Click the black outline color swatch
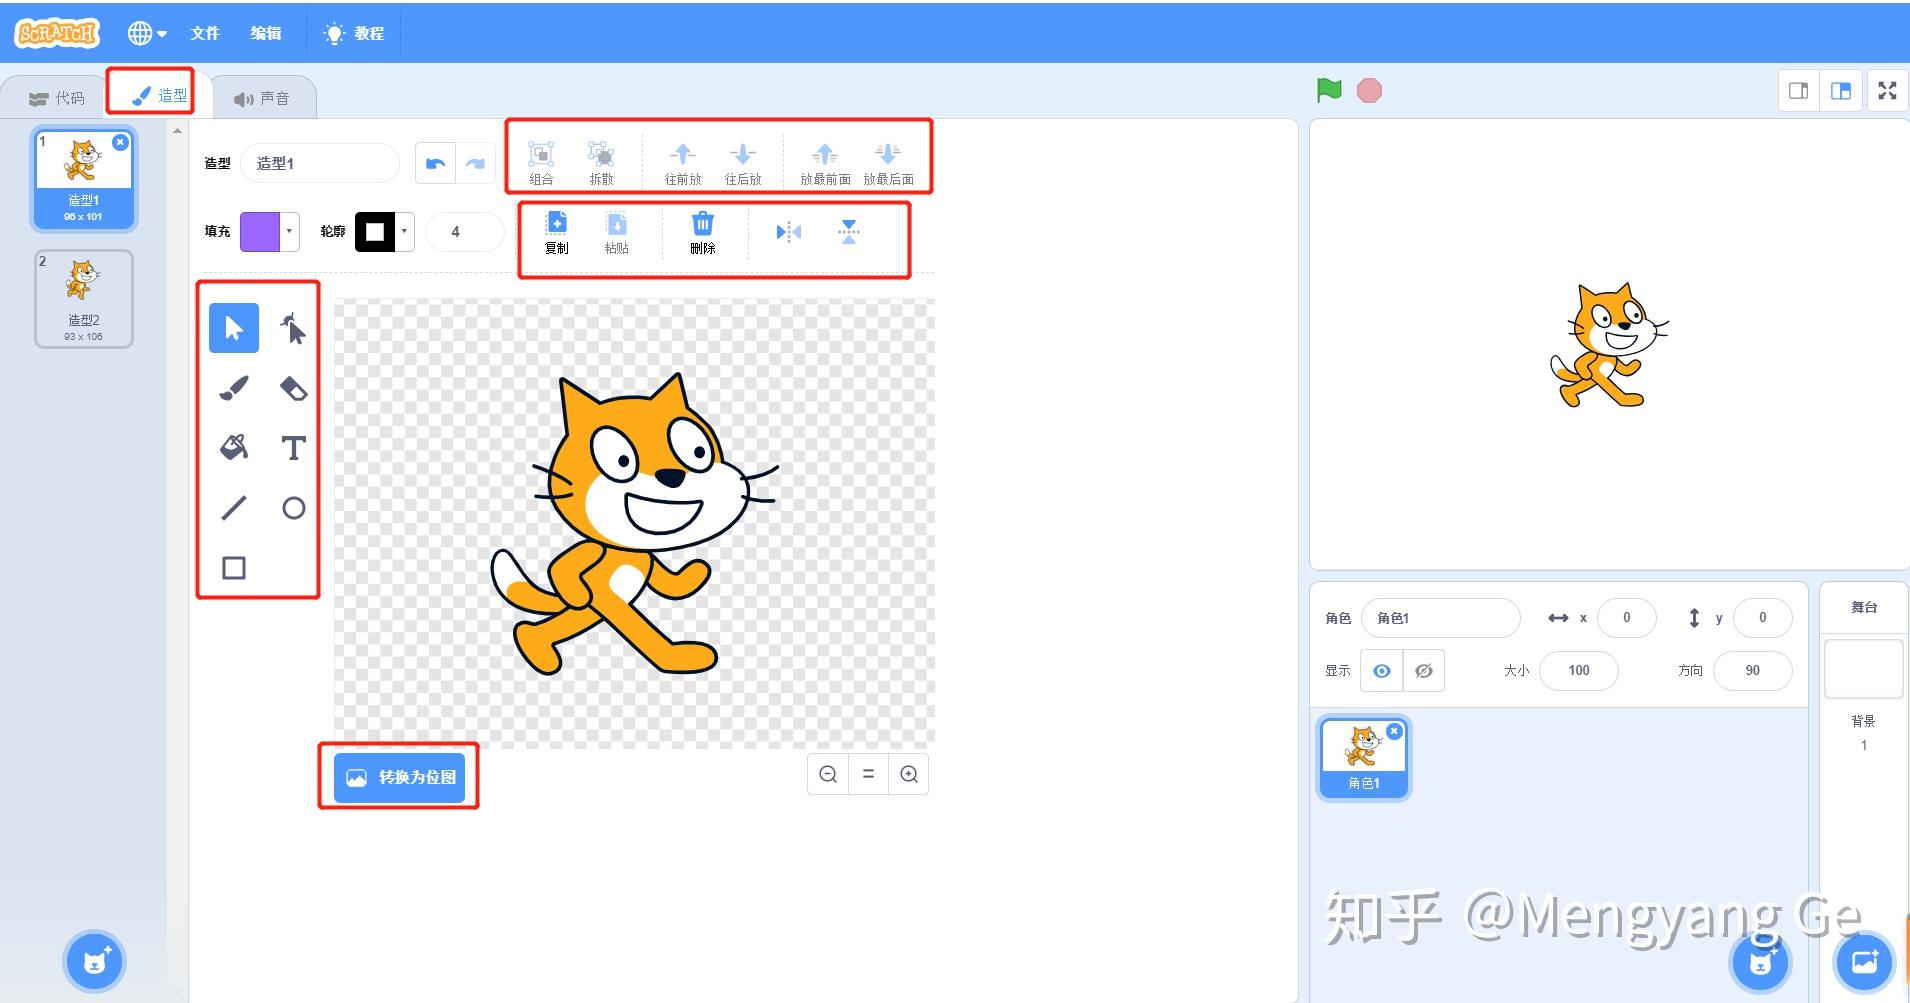 pos(375,232)
